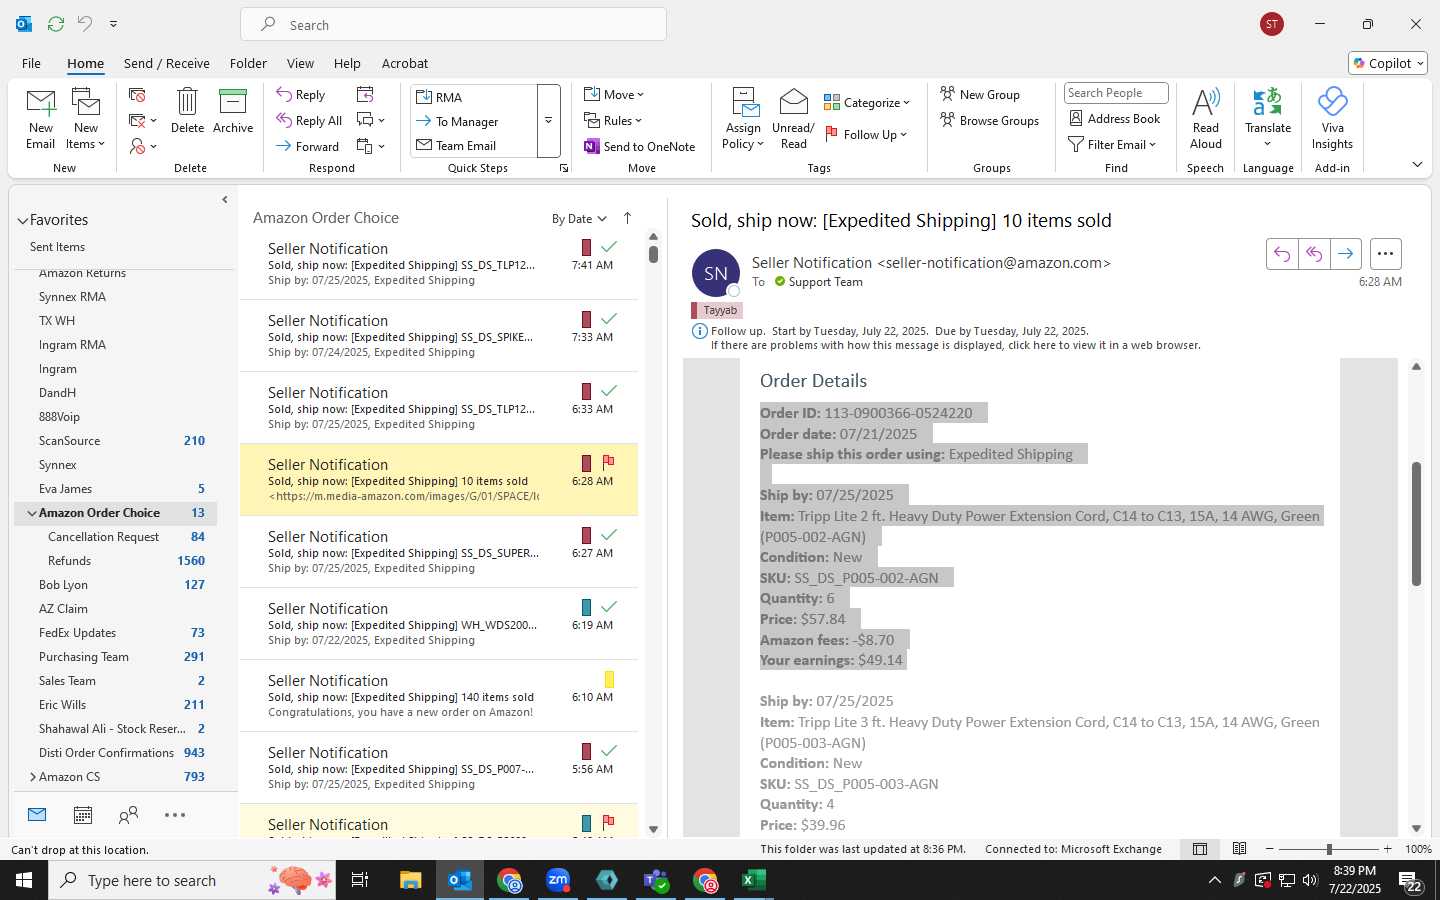Open the Address Book
Image resolution: width=1440 pixels, height=900 pixels.
(x=1115, y=119)
